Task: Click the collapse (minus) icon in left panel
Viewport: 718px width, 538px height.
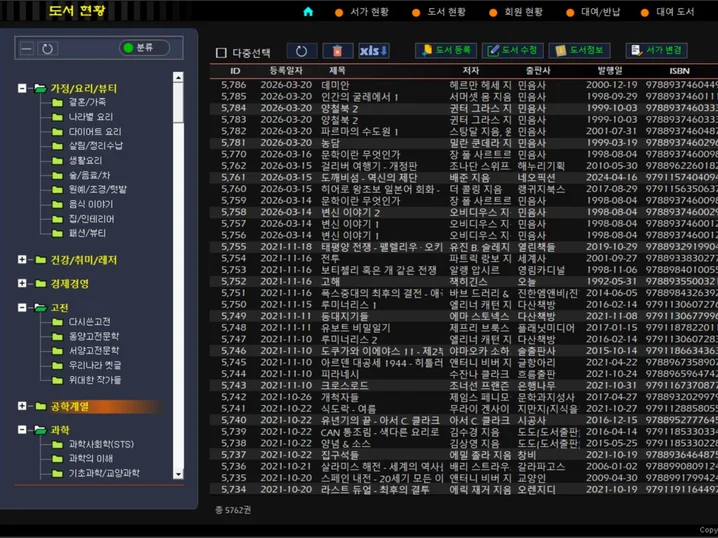Action: click(x=27, y=49)
